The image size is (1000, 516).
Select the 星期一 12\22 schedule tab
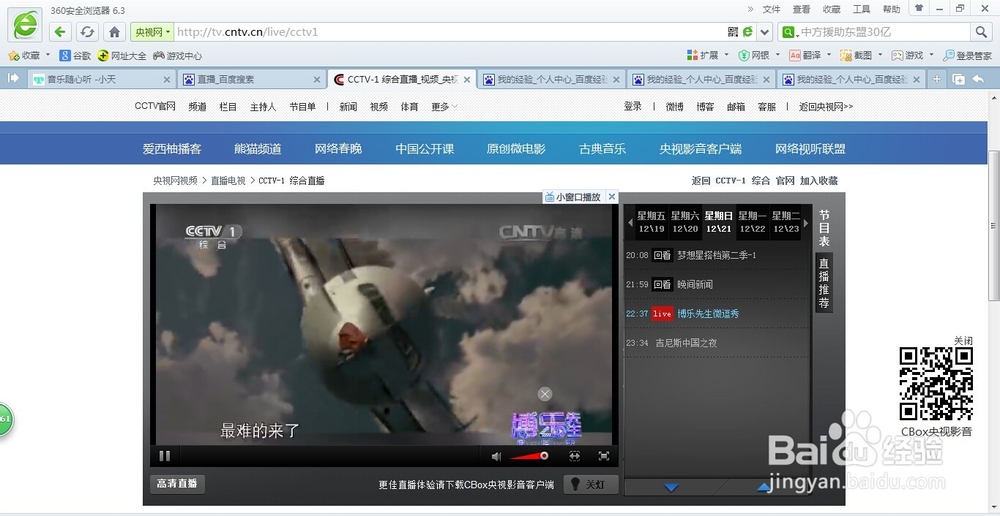coord(753,222)
